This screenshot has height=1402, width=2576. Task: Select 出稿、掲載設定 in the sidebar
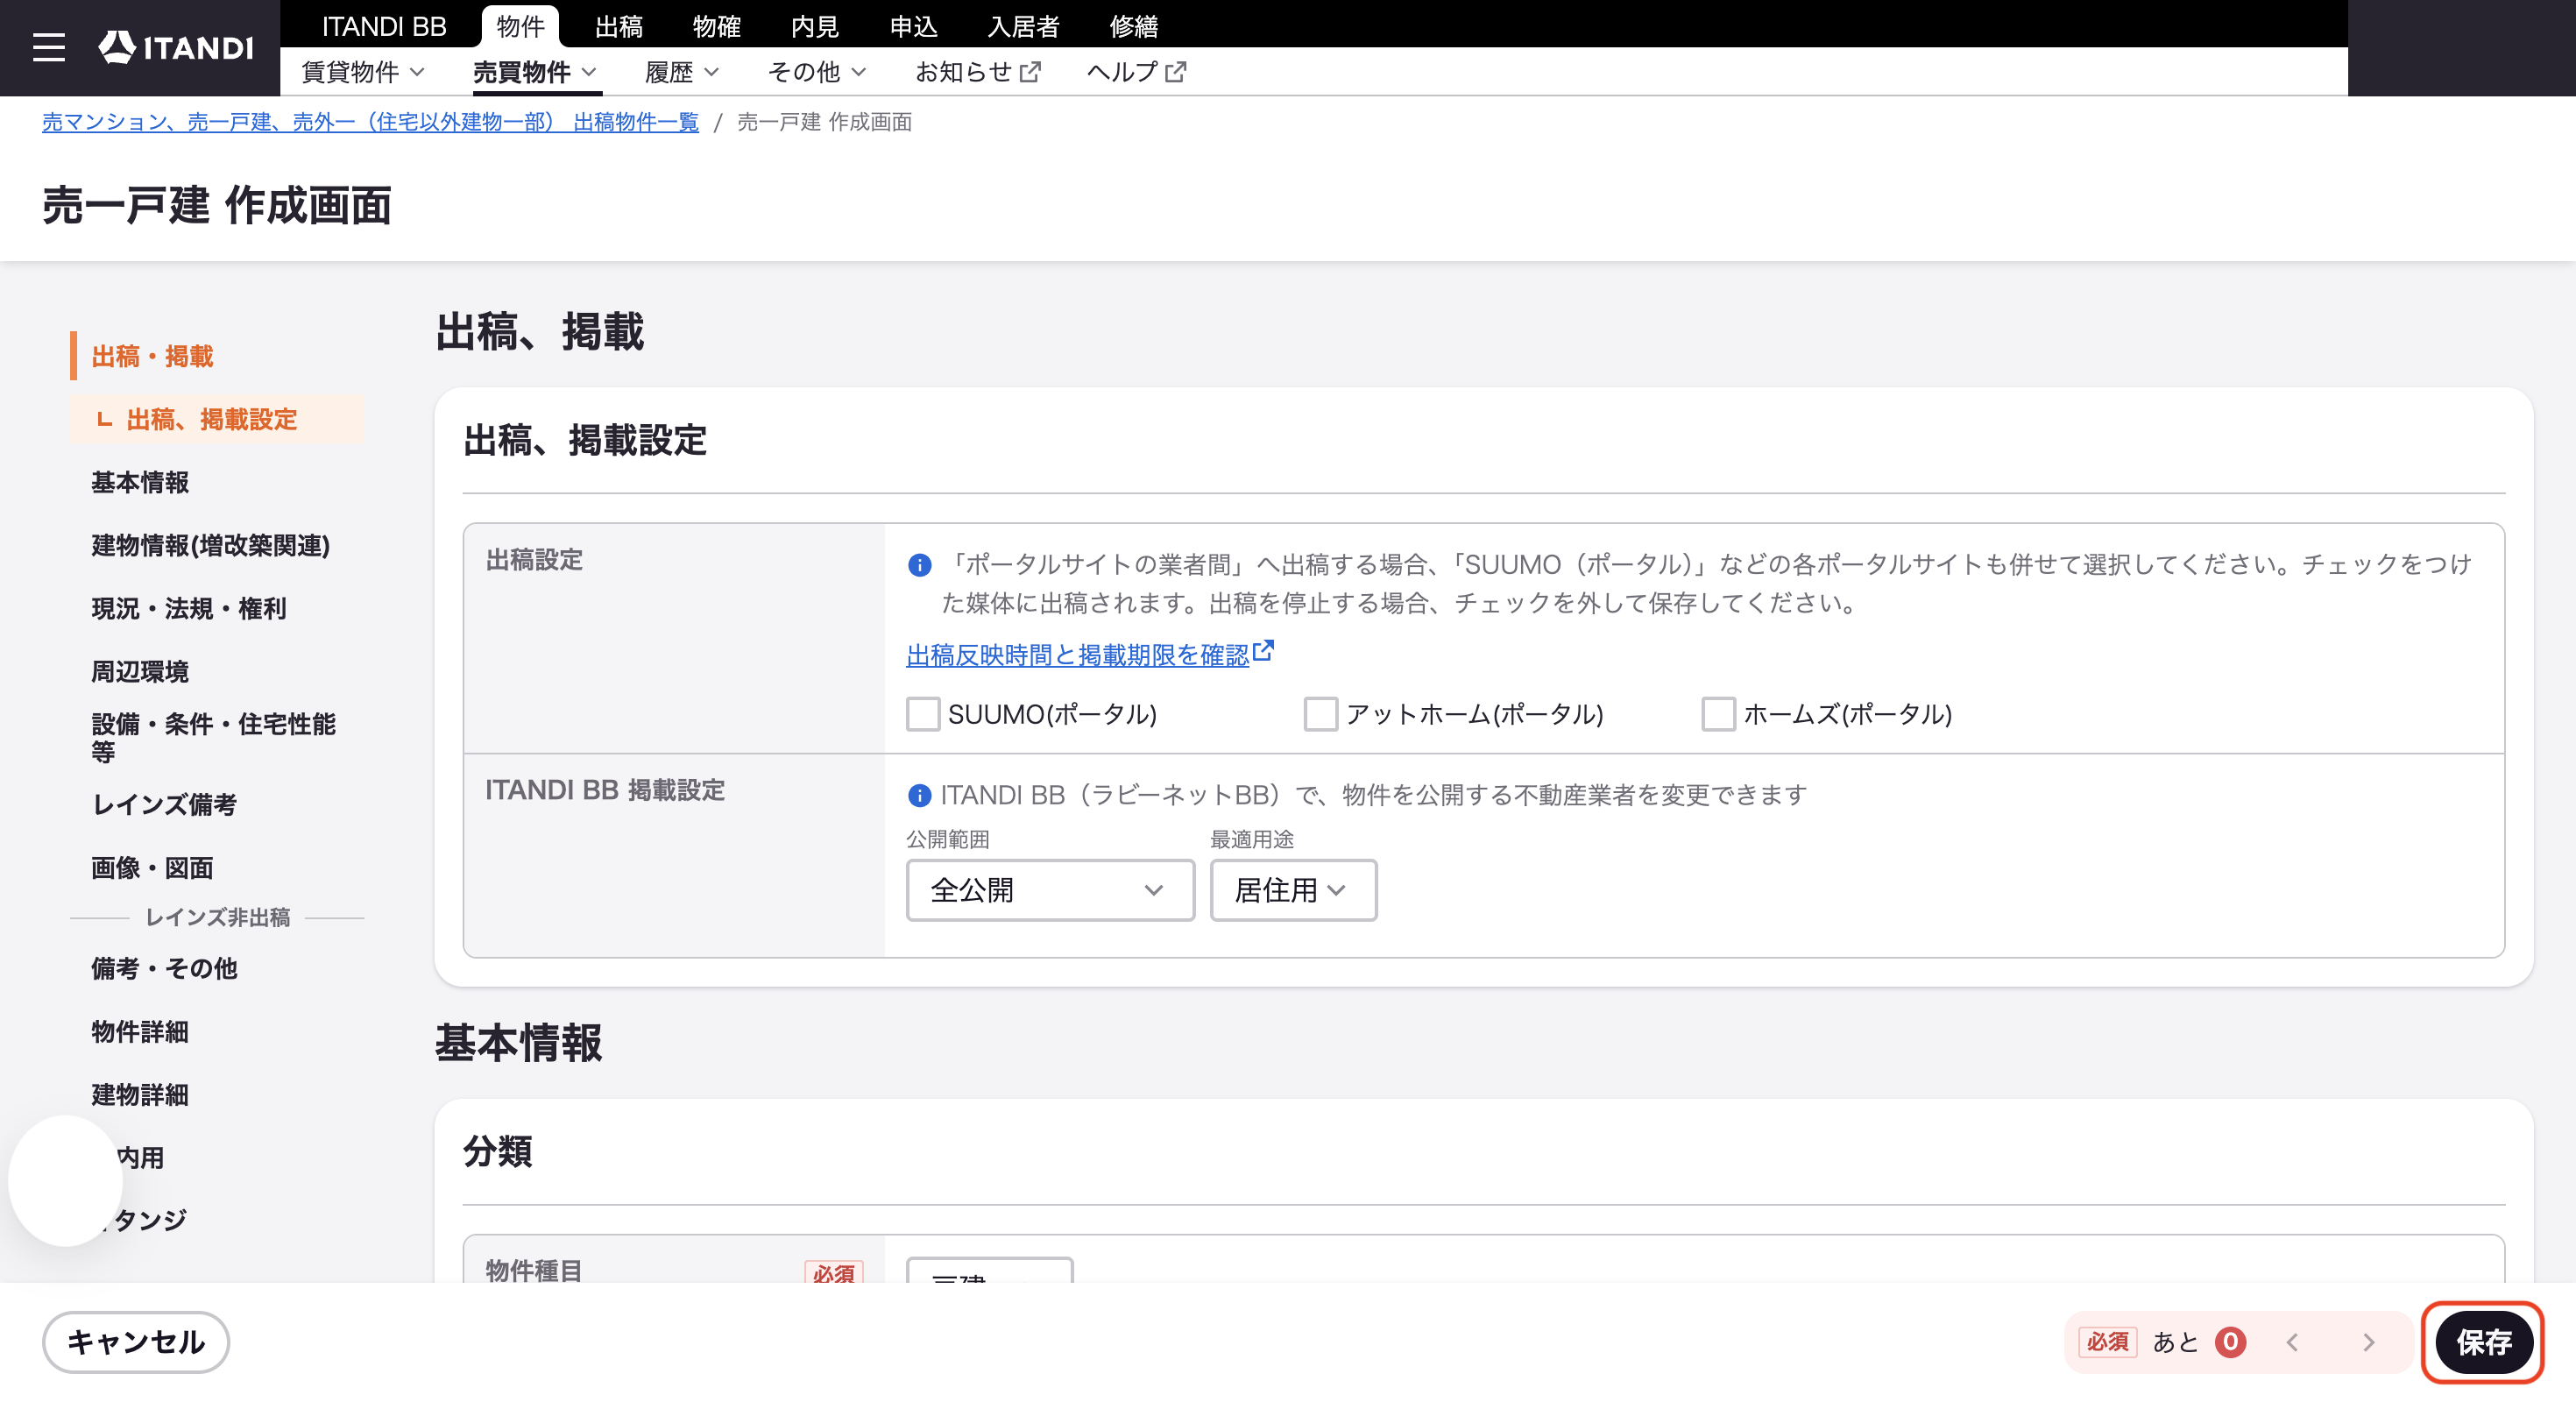coord(217,419)
